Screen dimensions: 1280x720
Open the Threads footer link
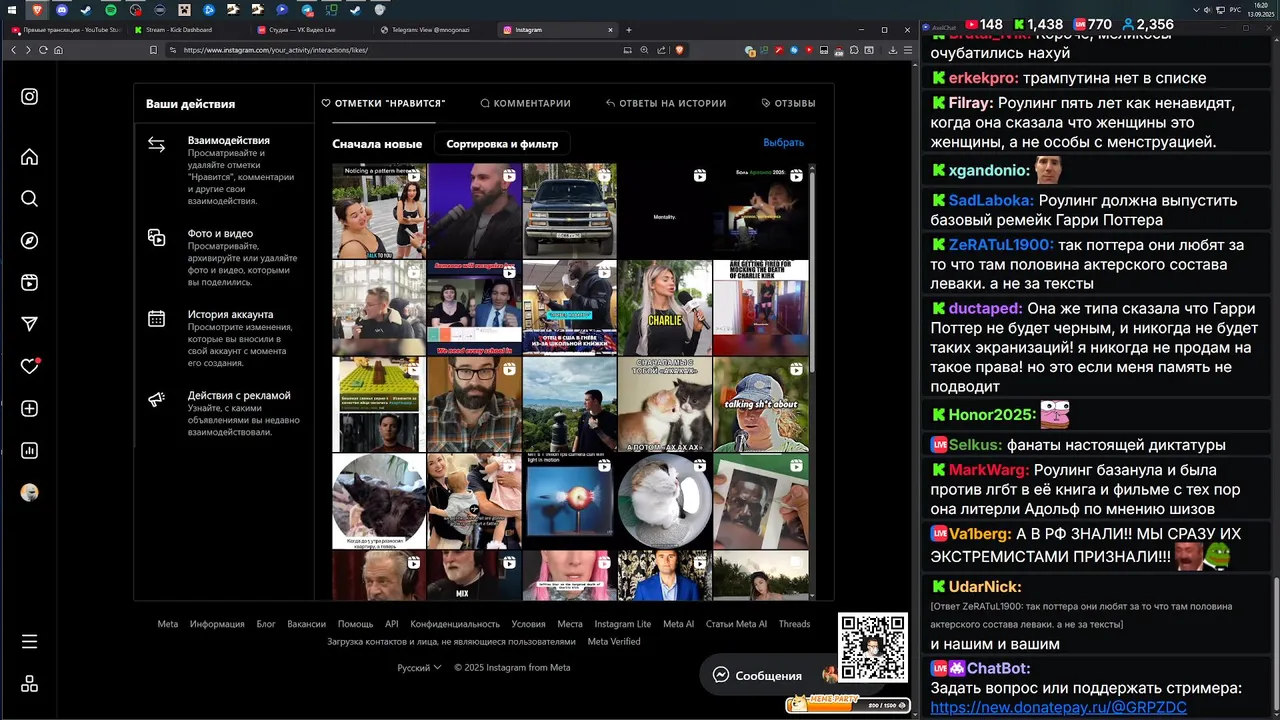click(794, 624)
